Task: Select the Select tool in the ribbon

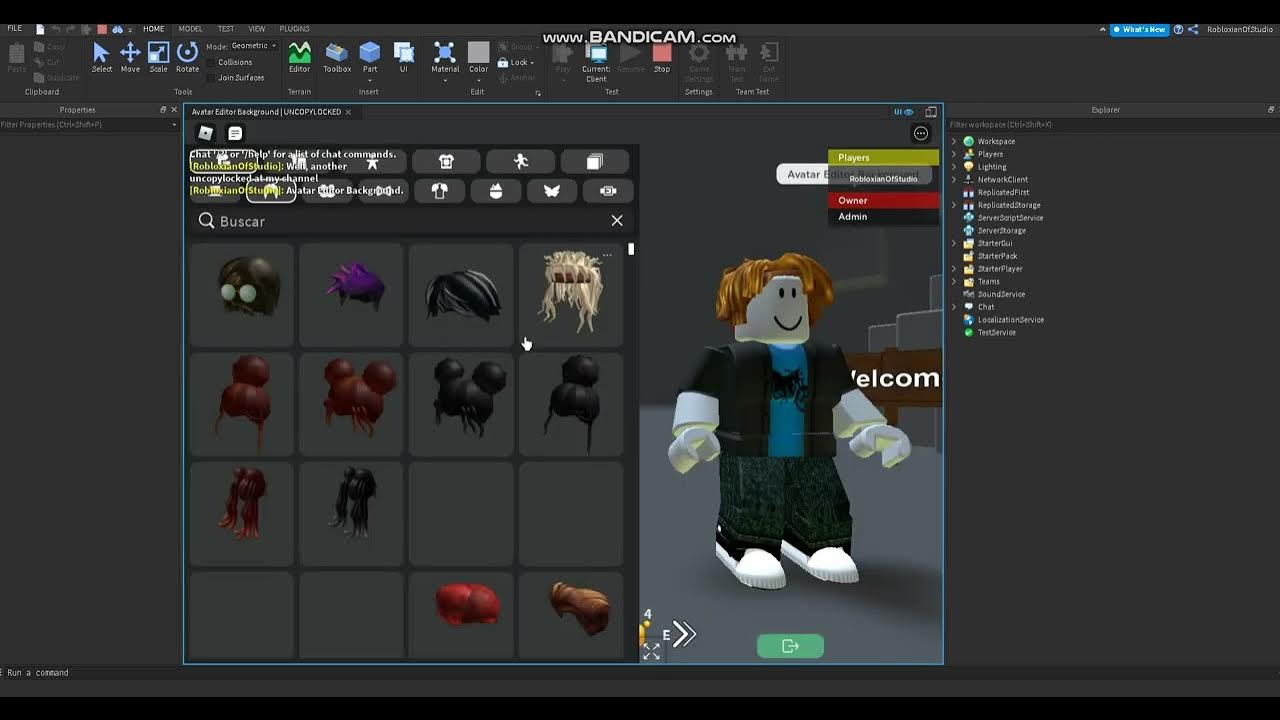Action: pos(101,57)
